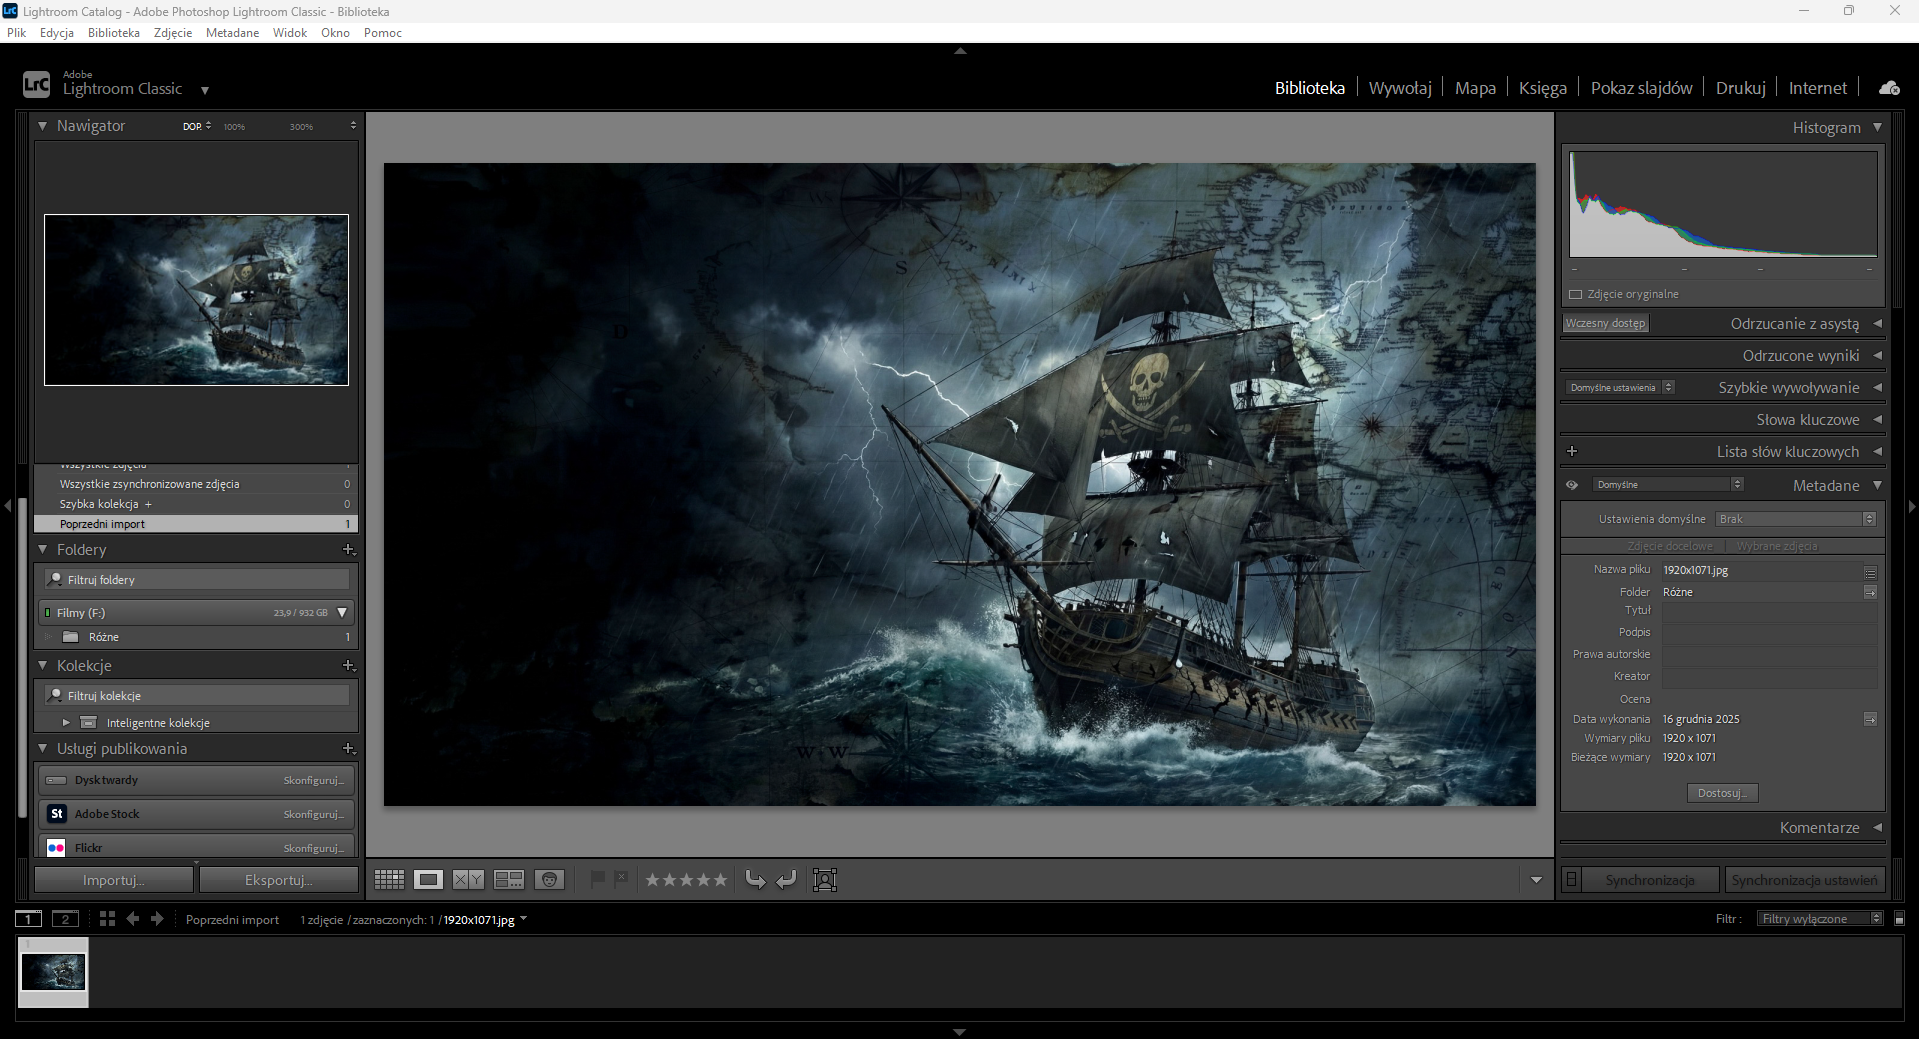Toggle metadata eye visibility icon
The width and height of the screenshot is (1919, 1039).
1572,485
